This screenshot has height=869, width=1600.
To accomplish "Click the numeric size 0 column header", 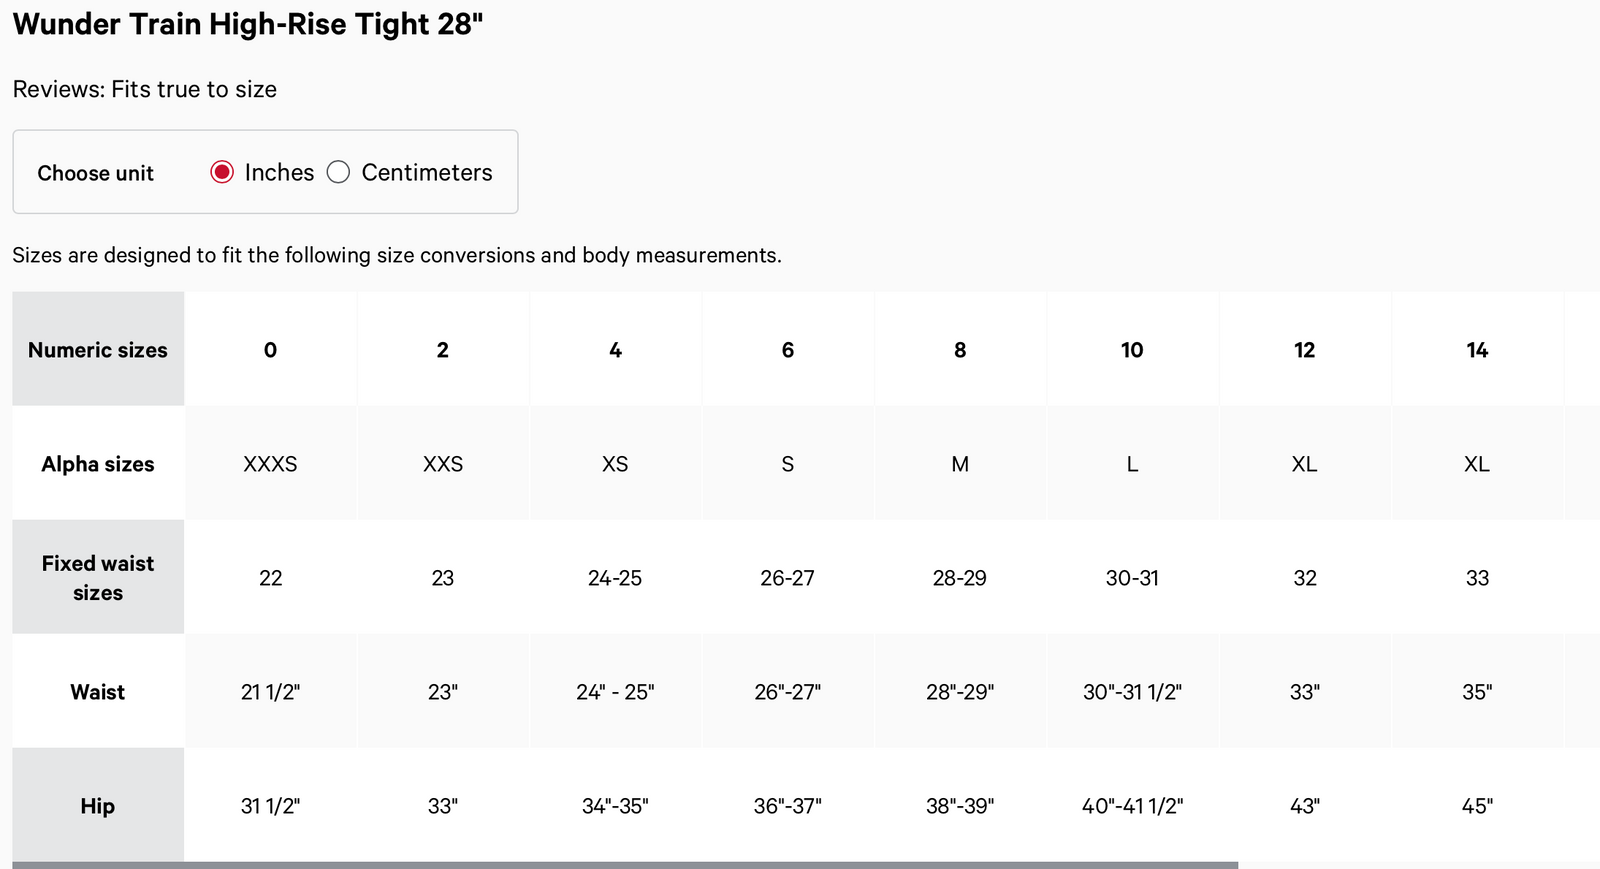I will click(x=270, y=350).
